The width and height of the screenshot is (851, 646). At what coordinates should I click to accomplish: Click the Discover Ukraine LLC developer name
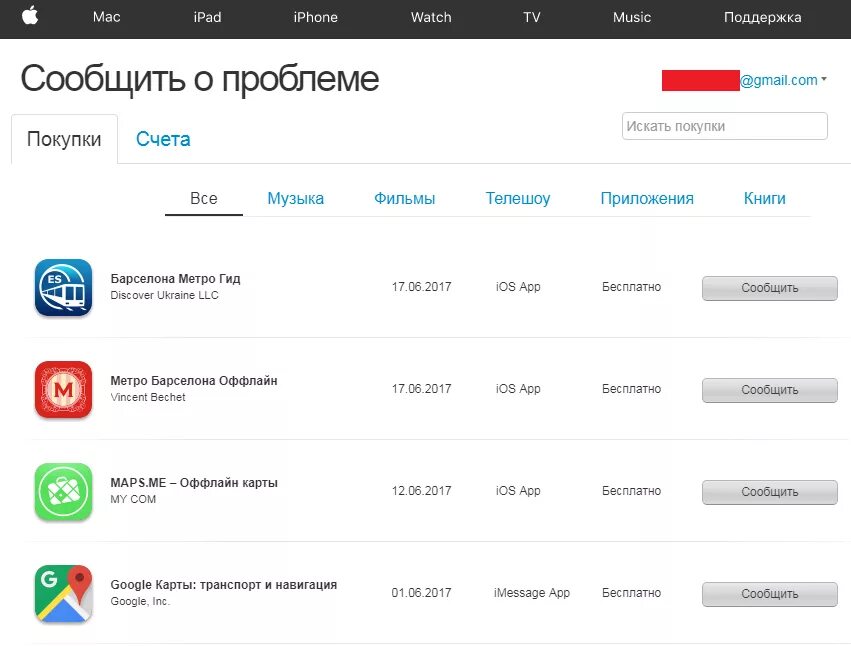pos(164,295)
